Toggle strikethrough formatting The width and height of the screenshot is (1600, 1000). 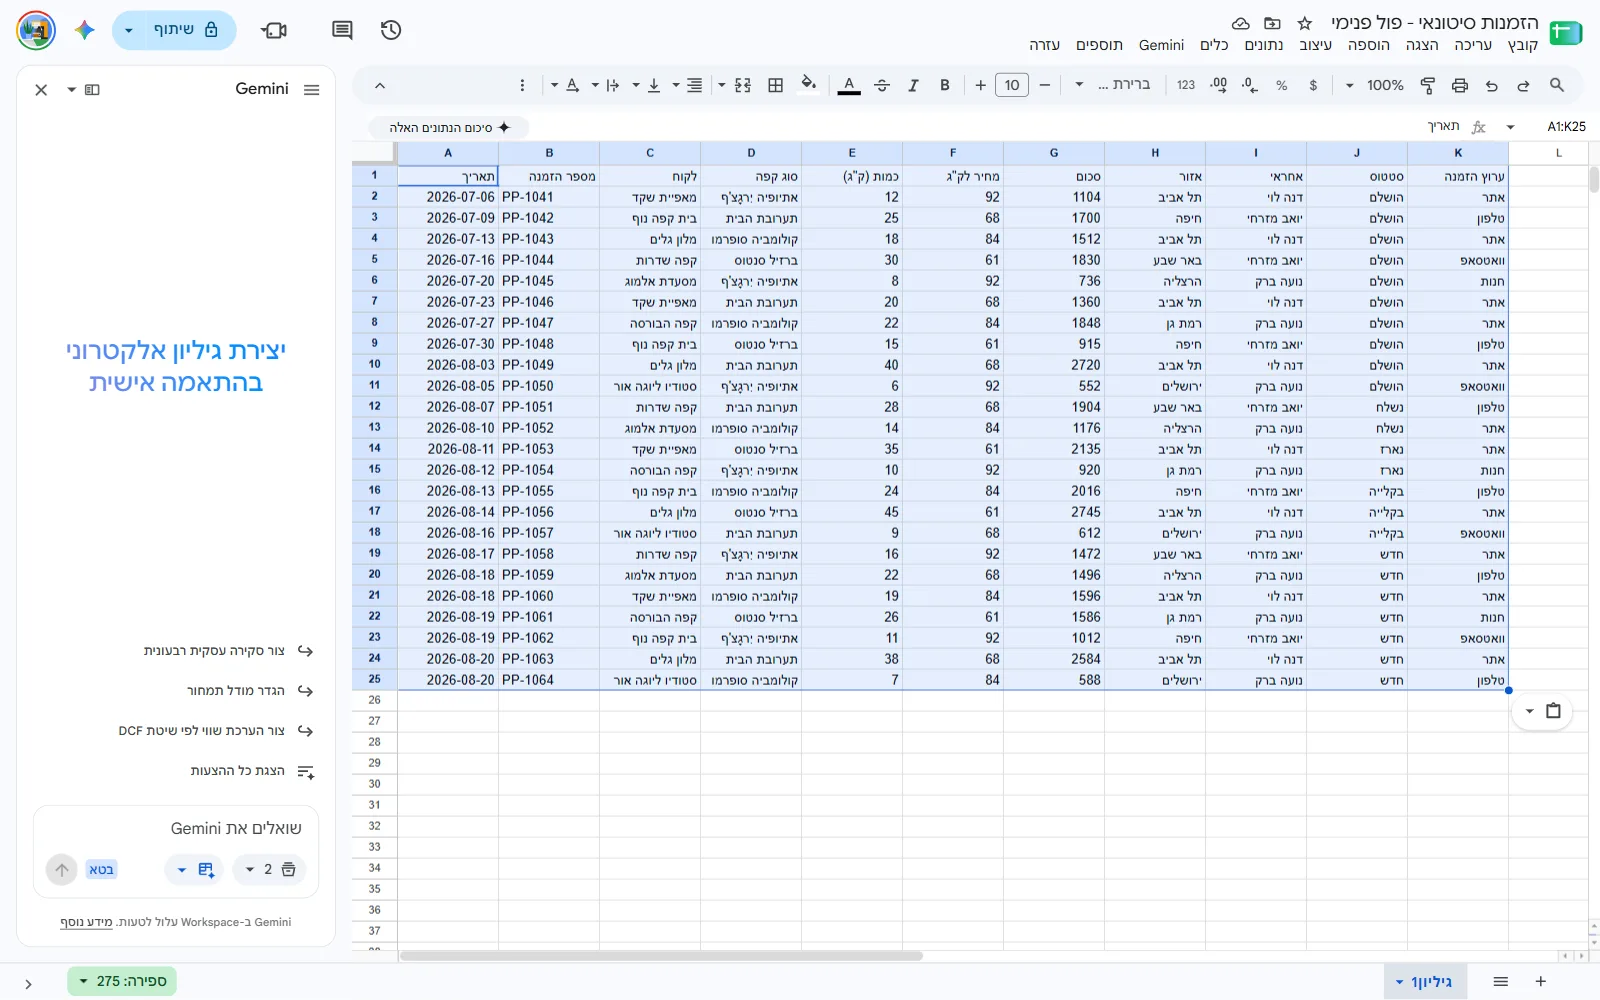[x=881, y=85]
